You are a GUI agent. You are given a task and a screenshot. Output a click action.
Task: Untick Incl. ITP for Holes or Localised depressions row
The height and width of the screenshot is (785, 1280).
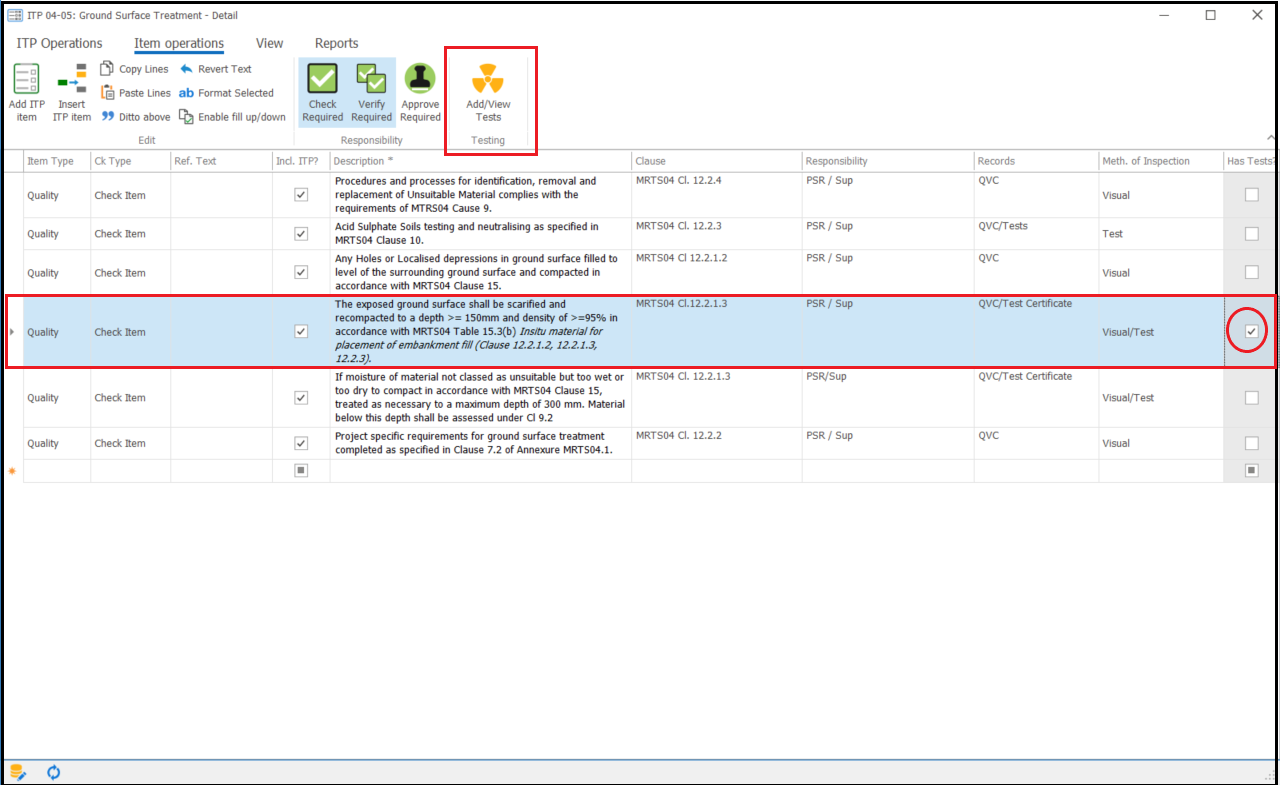[x=301, y=272]
